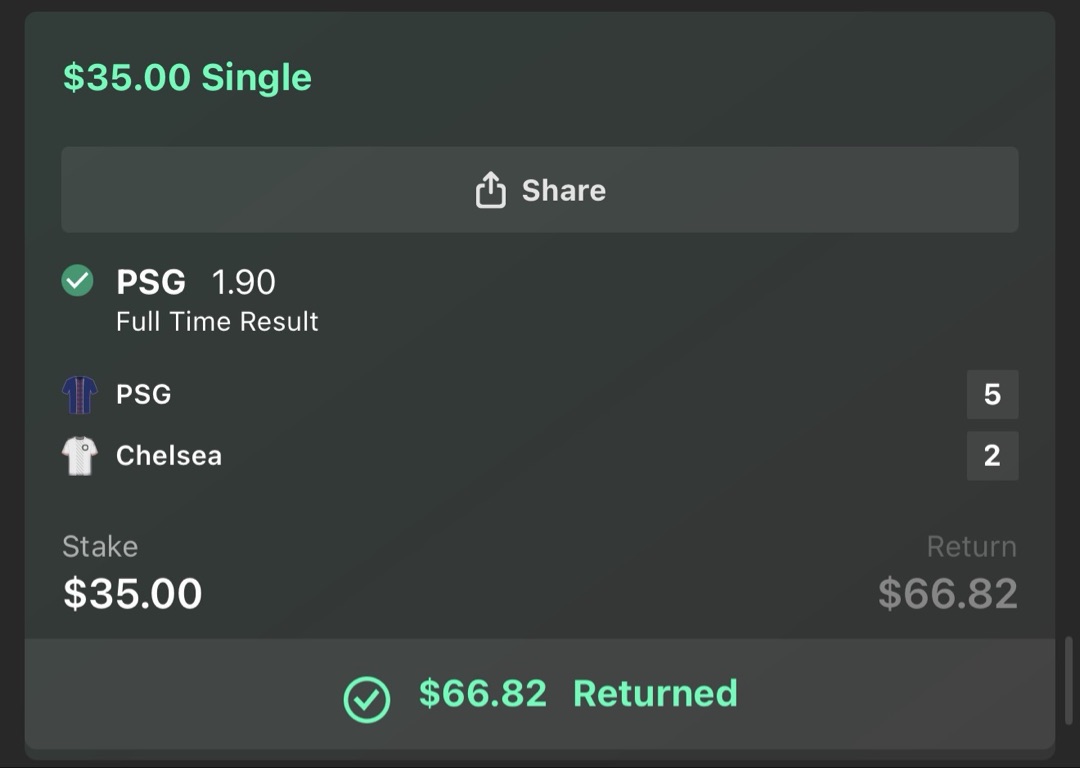Viewport: 1080px width, 768px height.
Task: Click the PSG selection name in bold
Action: pyautogui.click(x=151, y=283)
